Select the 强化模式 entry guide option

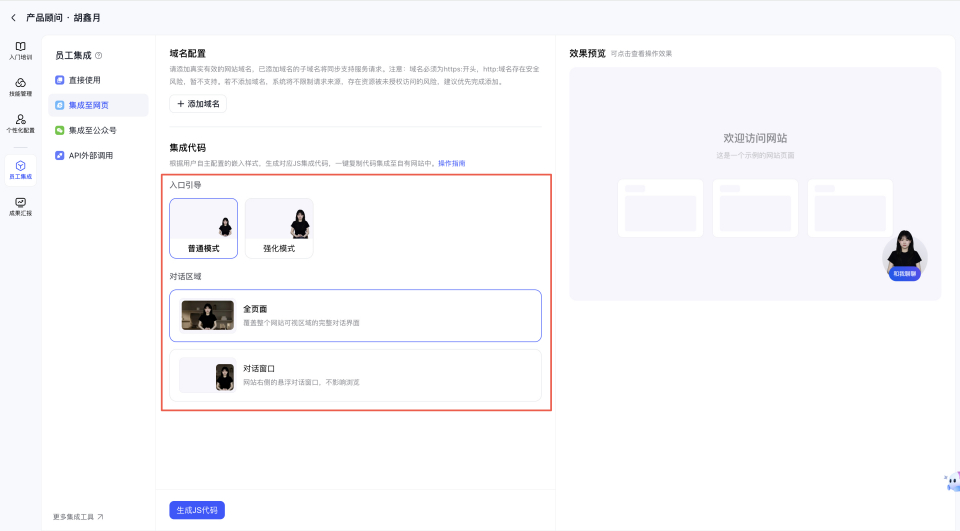tap(279, 229)
